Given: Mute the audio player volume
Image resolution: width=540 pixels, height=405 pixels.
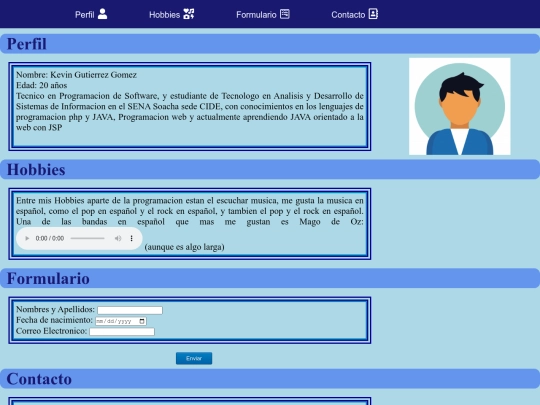Looking at the screenshot, I should coord(118,238).
